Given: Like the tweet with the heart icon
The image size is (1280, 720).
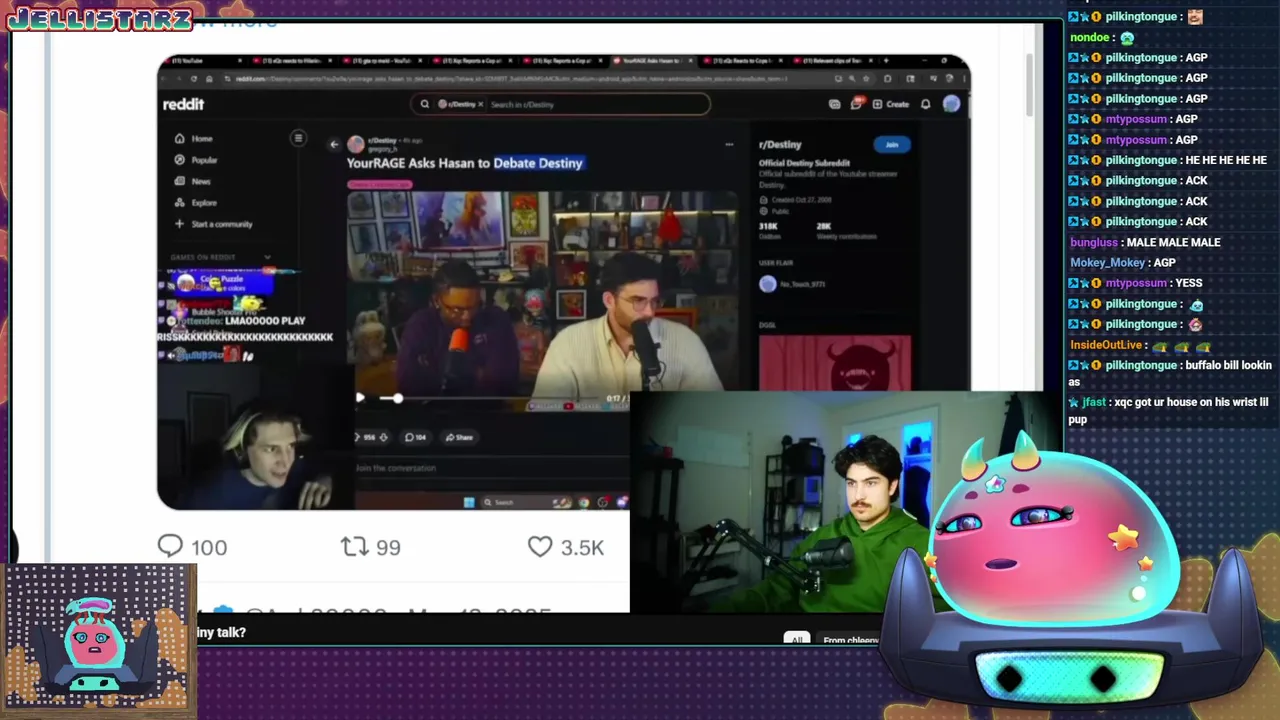Looking at the screenshot, I should [540, 546].
